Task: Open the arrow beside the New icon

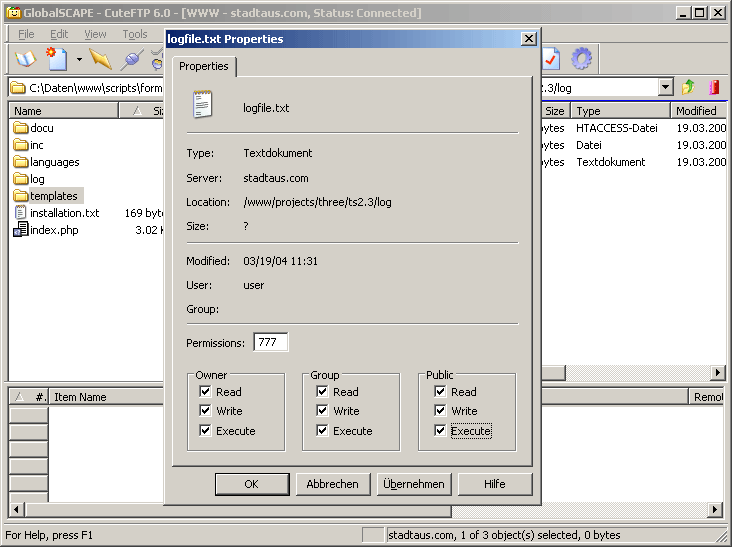Action: coord(79,59)
